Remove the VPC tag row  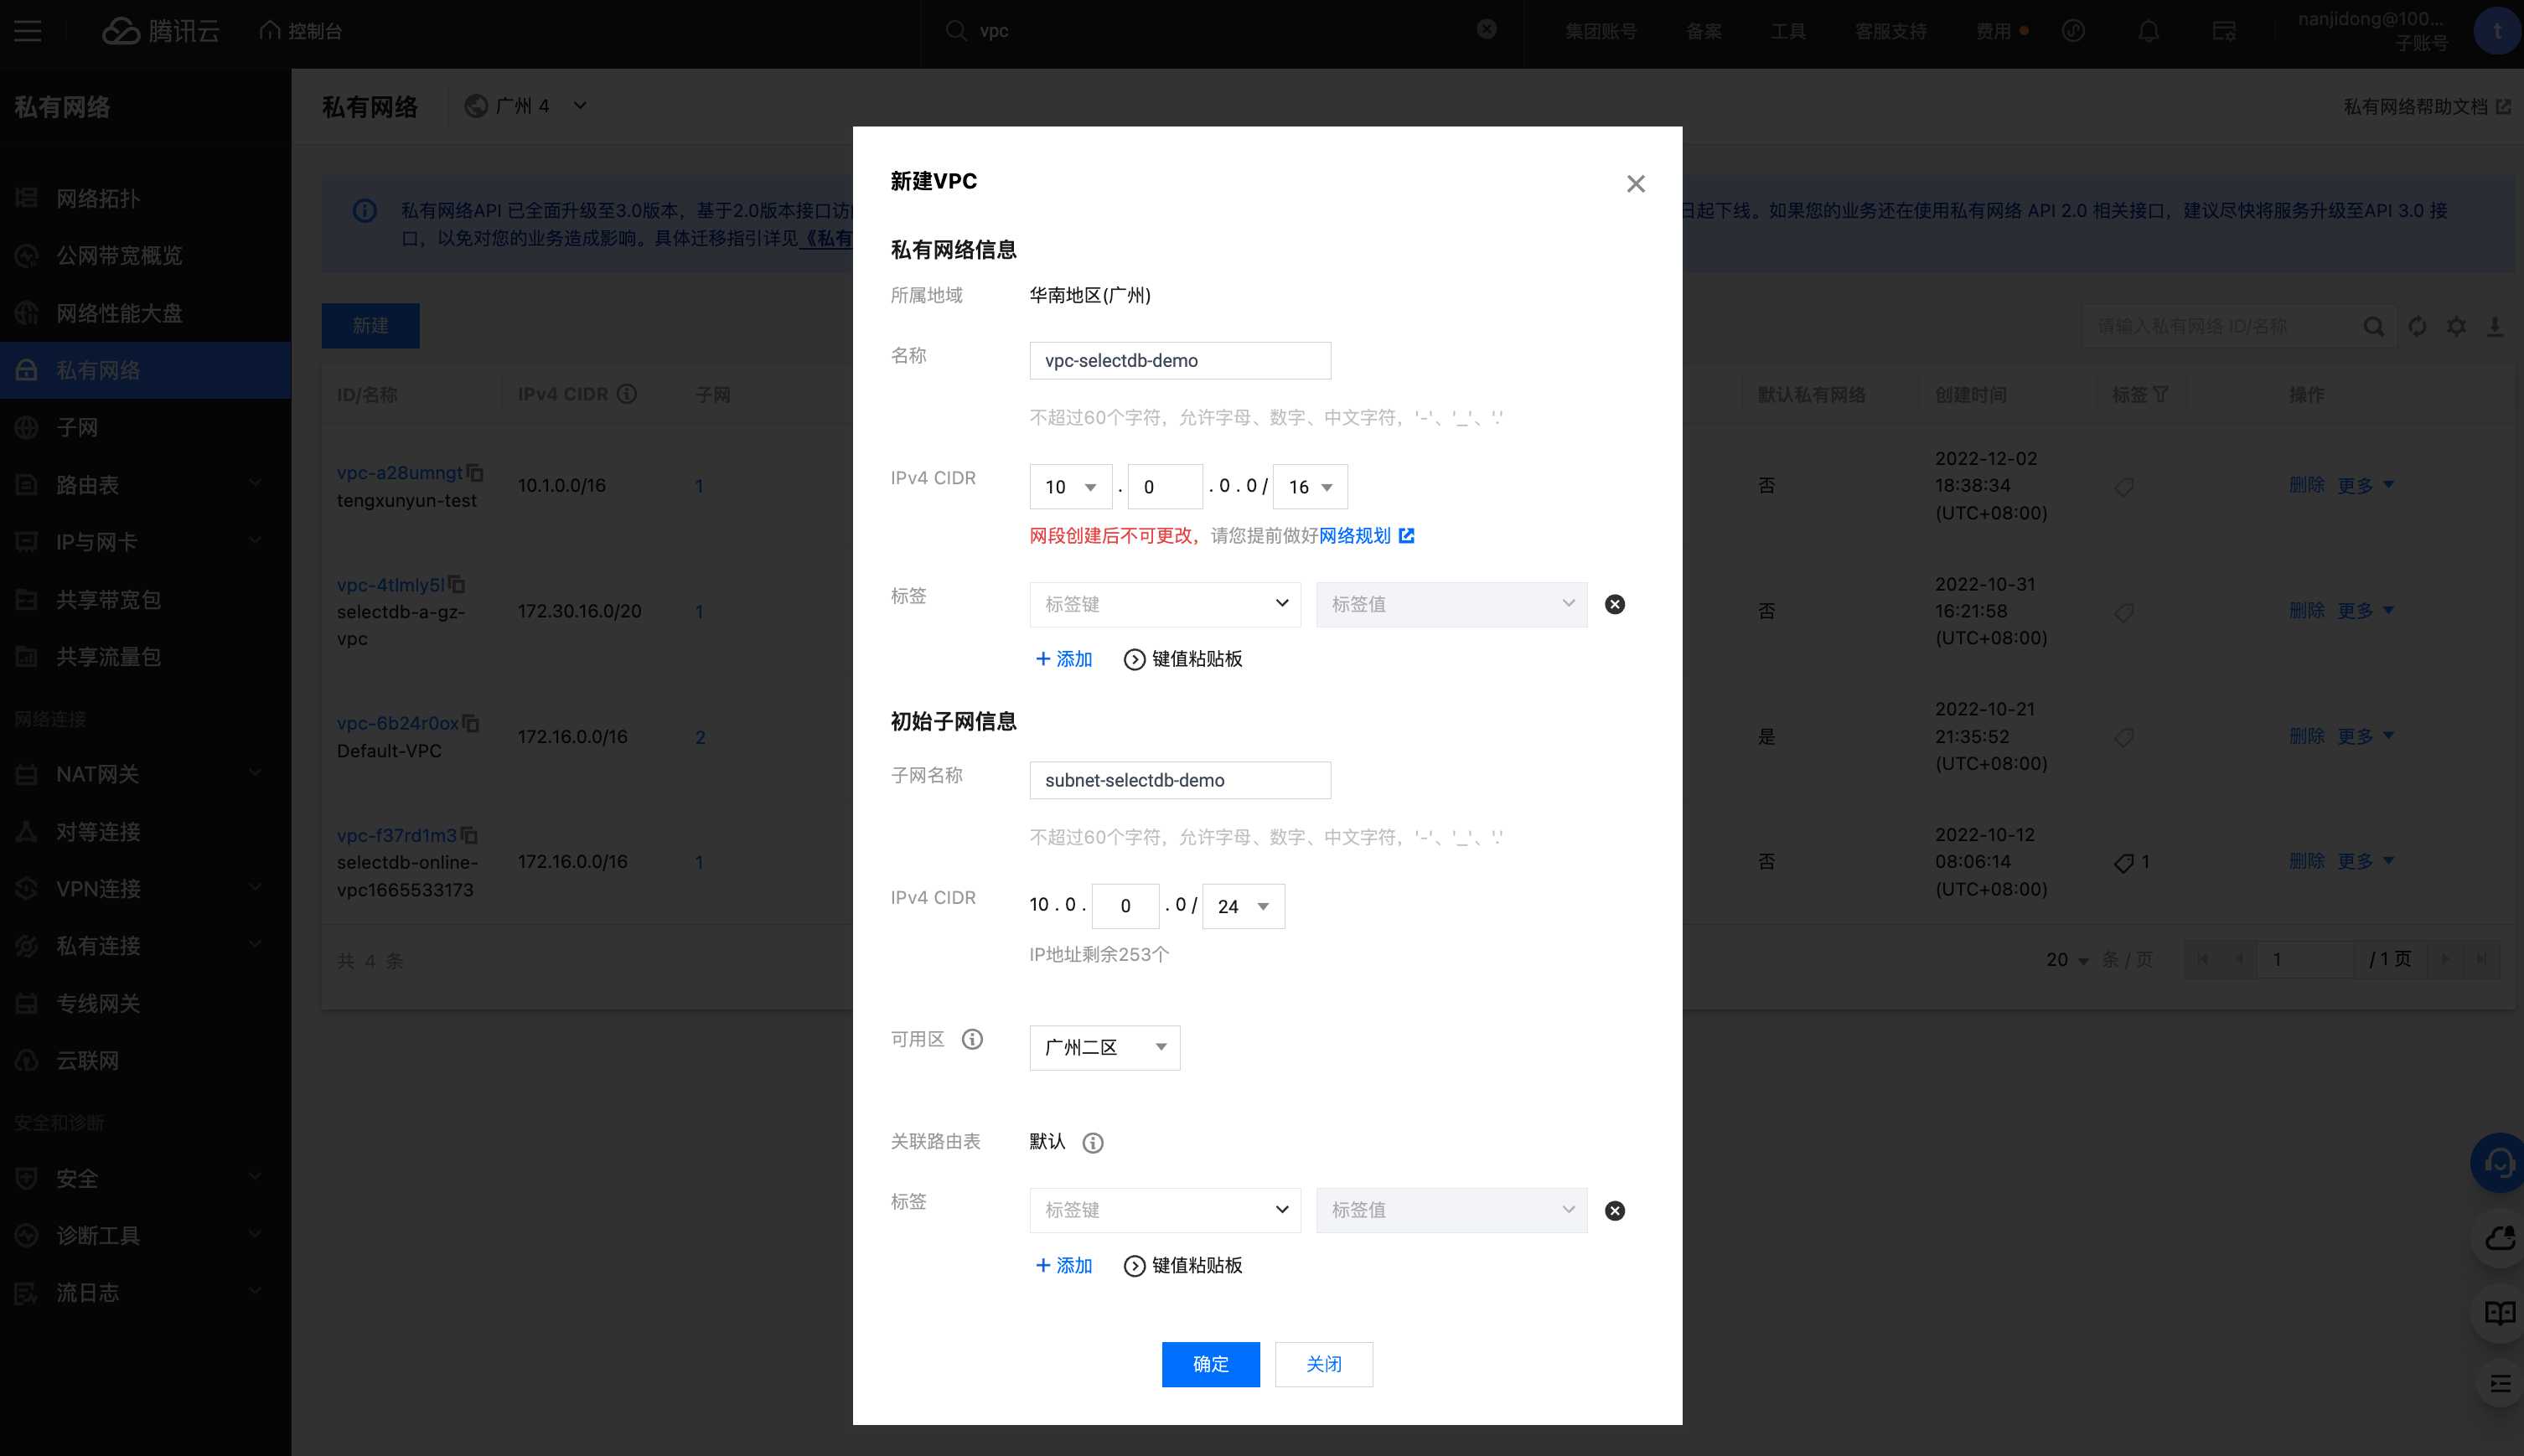tap(1614, 604)
